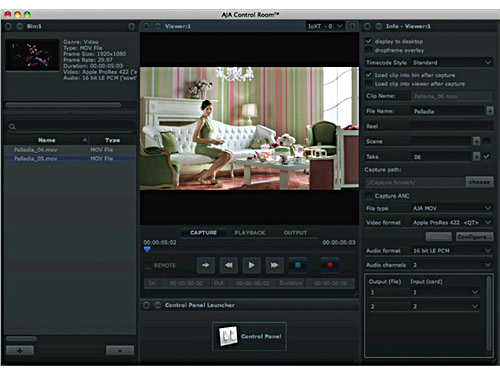Select the Palladia_04.mov clip
The width and height of the screenshot is (500, 375).
click(x=70, y=150)
